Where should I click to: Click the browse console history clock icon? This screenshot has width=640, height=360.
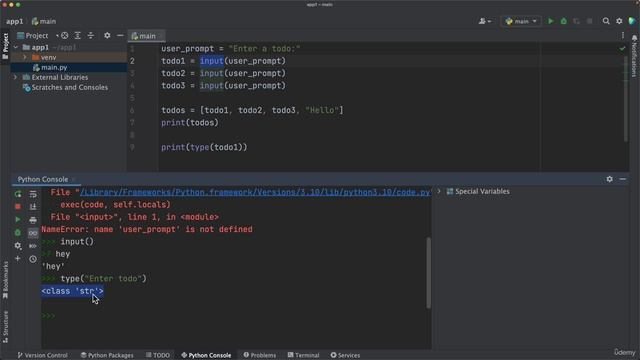(x=33, y=259)
